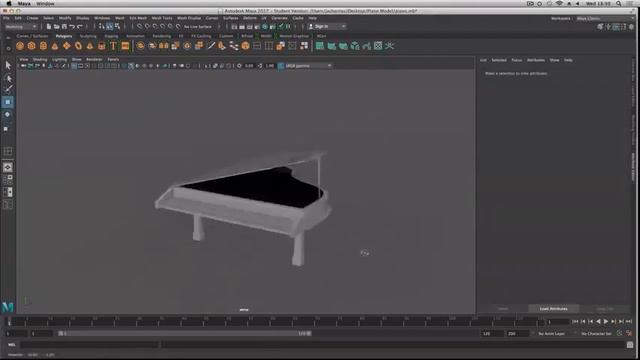Open the No Character Set dropdown
Viewport: 640px width, 360px height.
(x=596, y=333)
